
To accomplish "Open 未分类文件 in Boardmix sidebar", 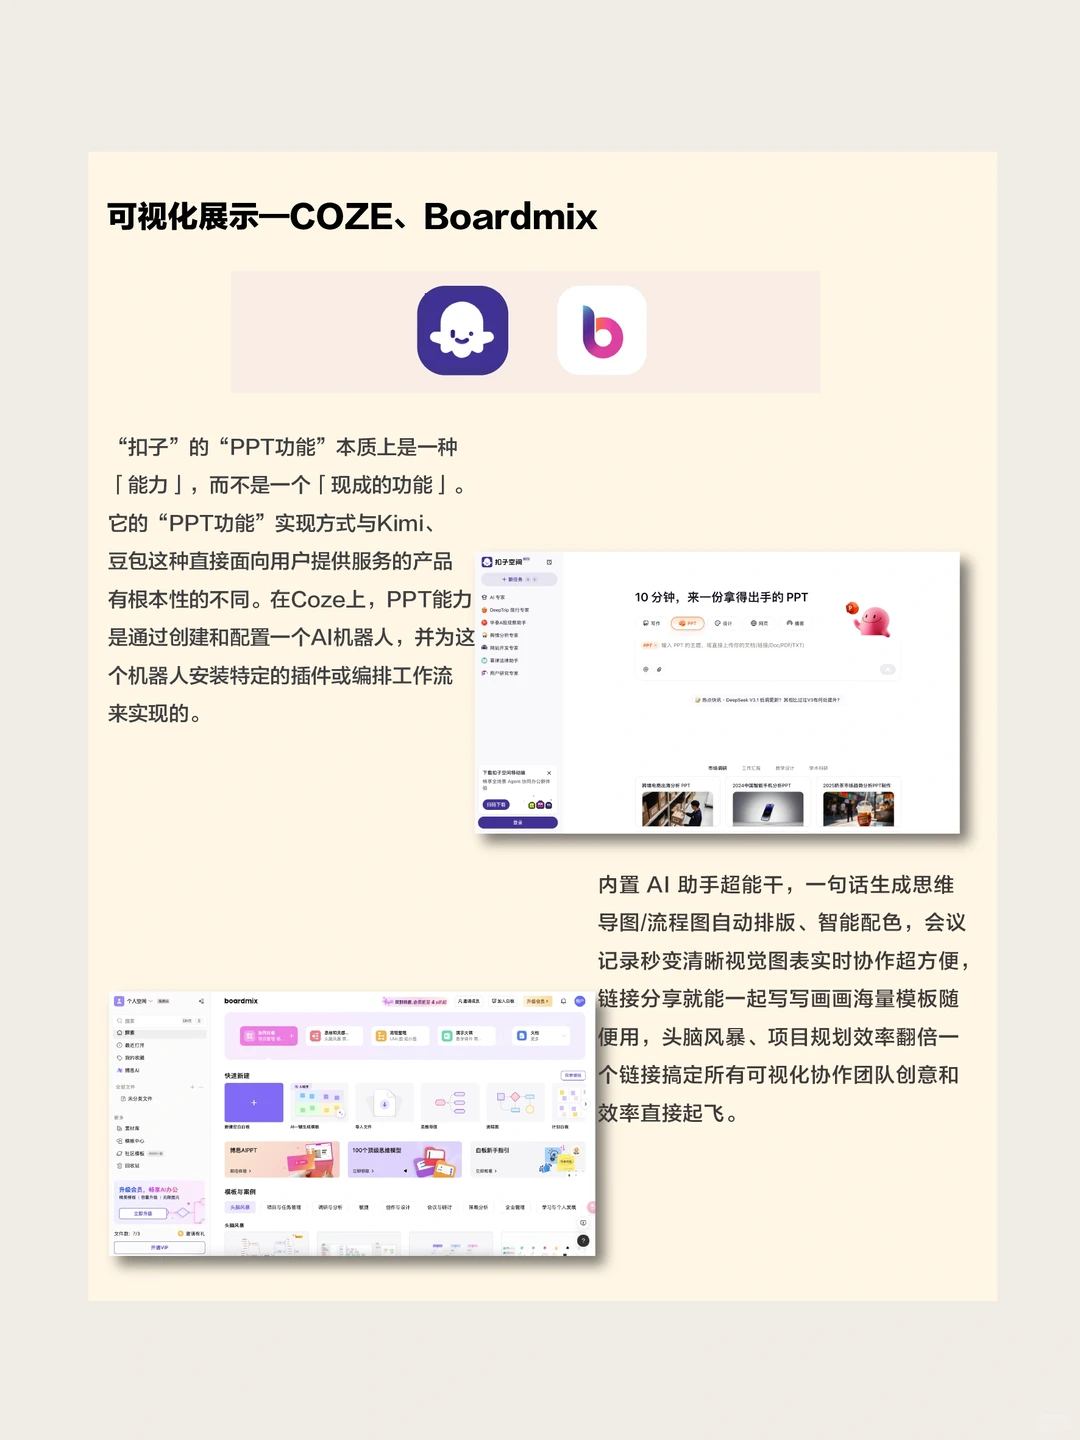I will tap(136, 1099).
